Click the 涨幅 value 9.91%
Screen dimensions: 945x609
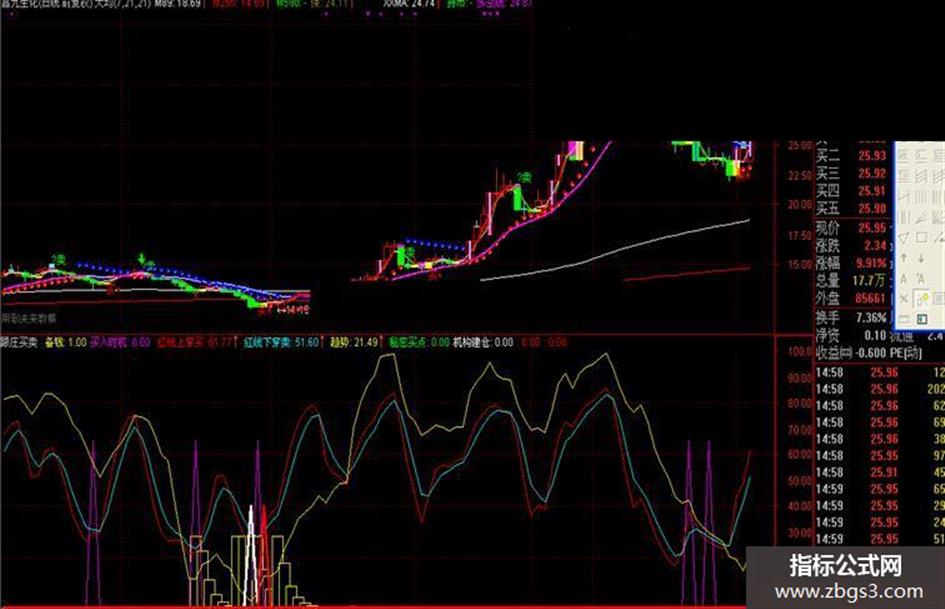click(x=871, y=263)
